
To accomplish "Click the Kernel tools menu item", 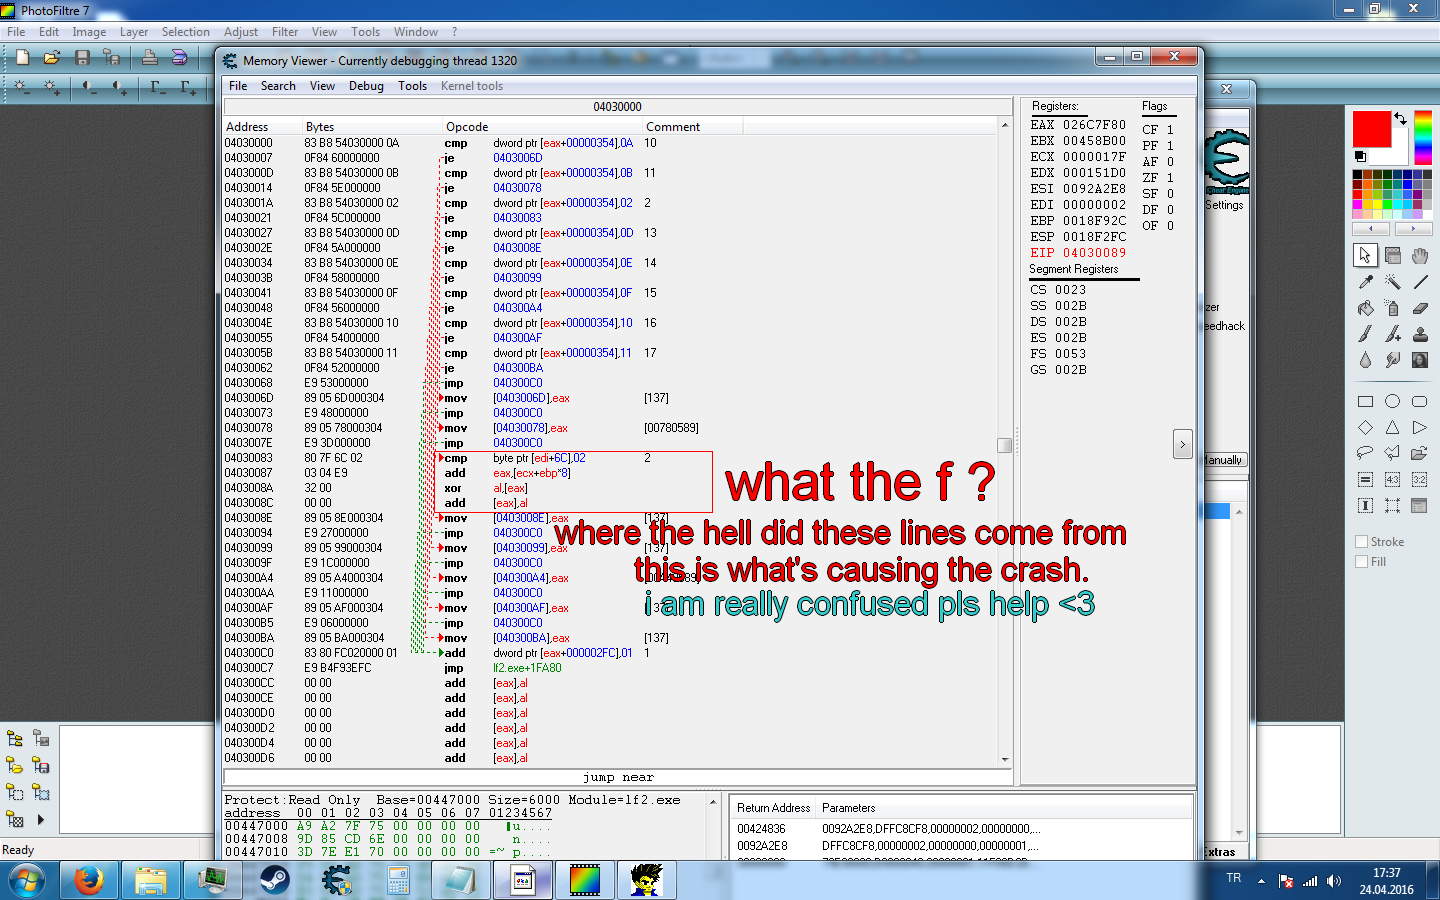I will coord(471,86).
